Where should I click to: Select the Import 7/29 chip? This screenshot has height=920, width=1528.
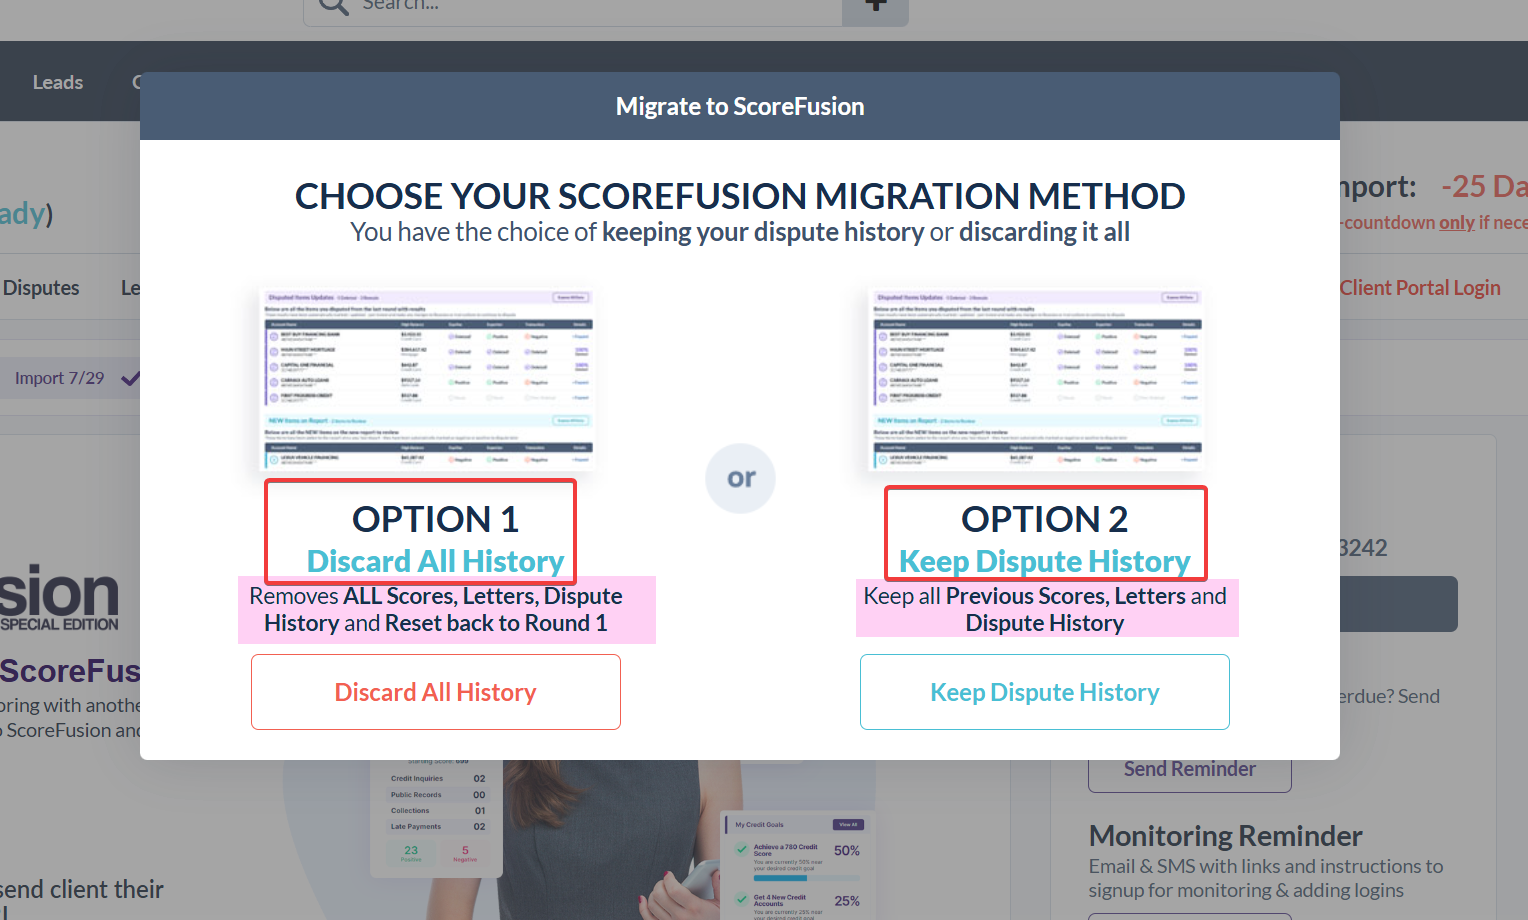pos(70,378)
